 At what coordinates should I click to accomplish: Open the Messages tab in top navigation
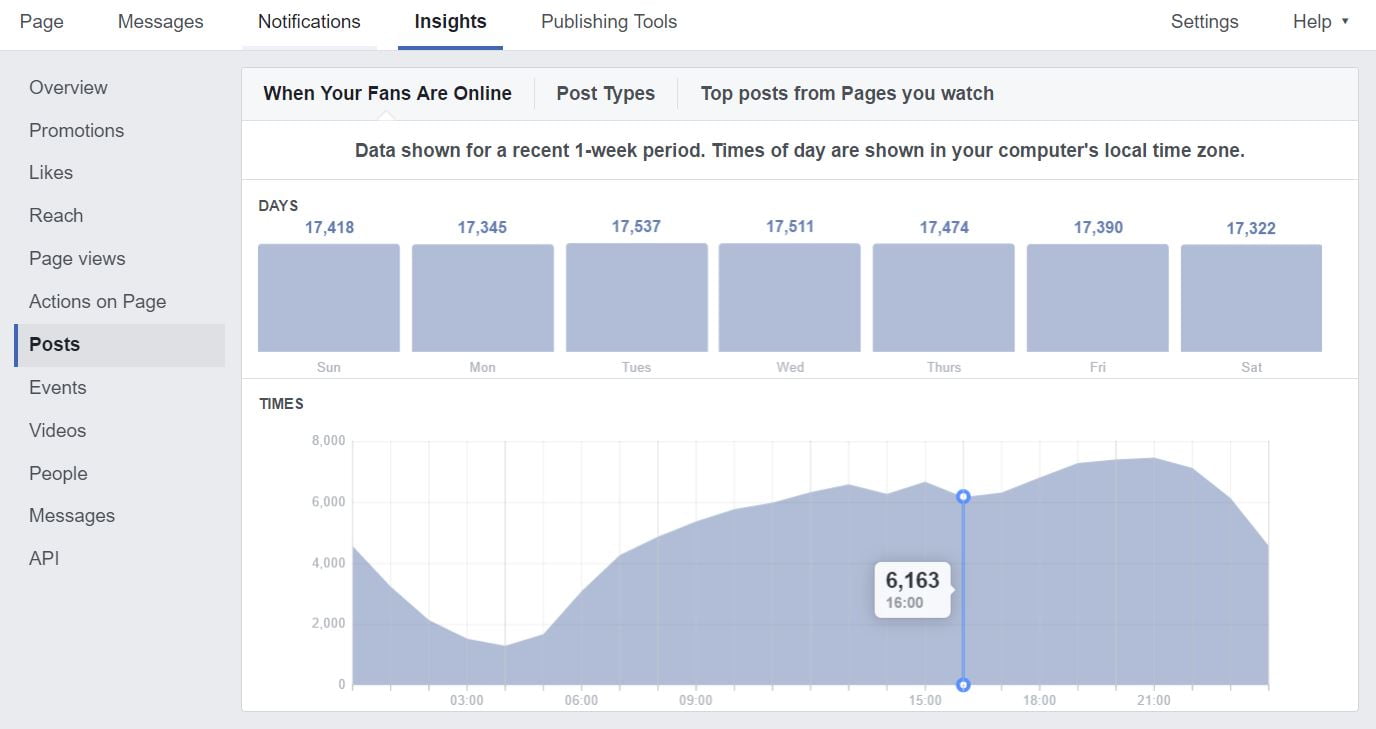coord(160,22)
